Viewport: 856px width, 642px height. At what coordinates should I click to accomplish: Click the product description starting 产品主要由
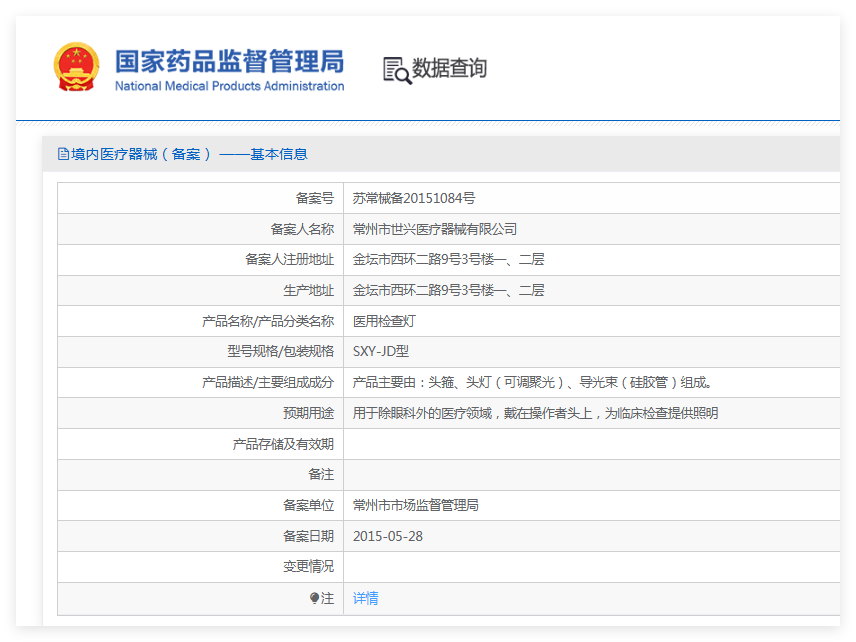pyautogui.click(x=533, y=383)
